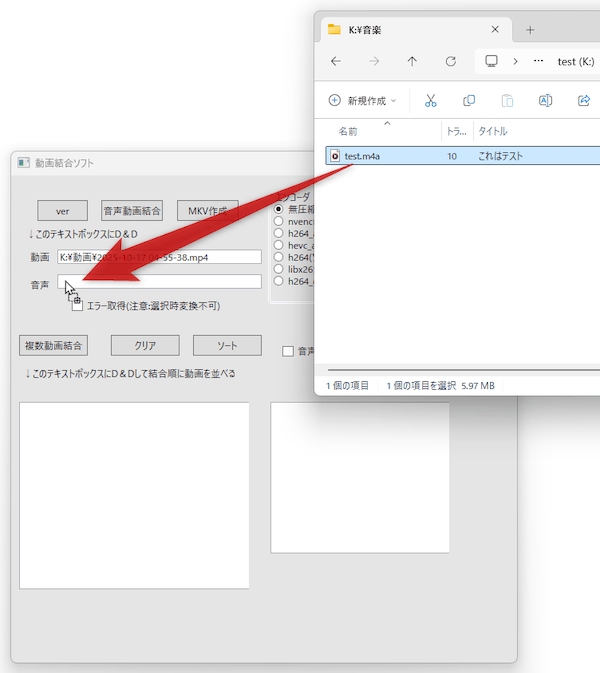This screenshot has height=673, width=600.
Task: Click the 音声 text input box
Action: point(160,282)
